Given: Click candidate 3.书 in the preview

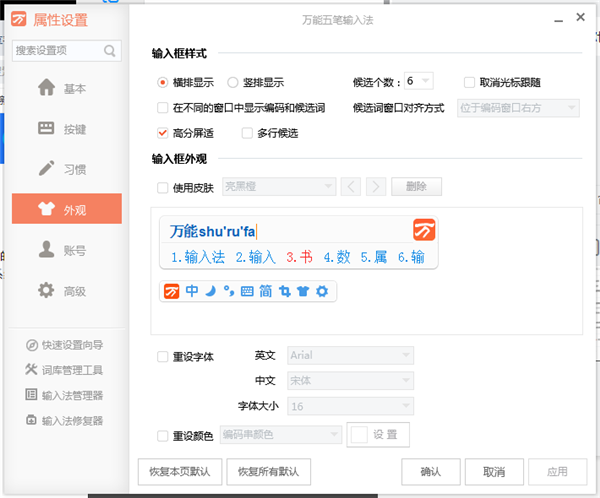Looking at the screenshot, I should click(x=300, y=257).
